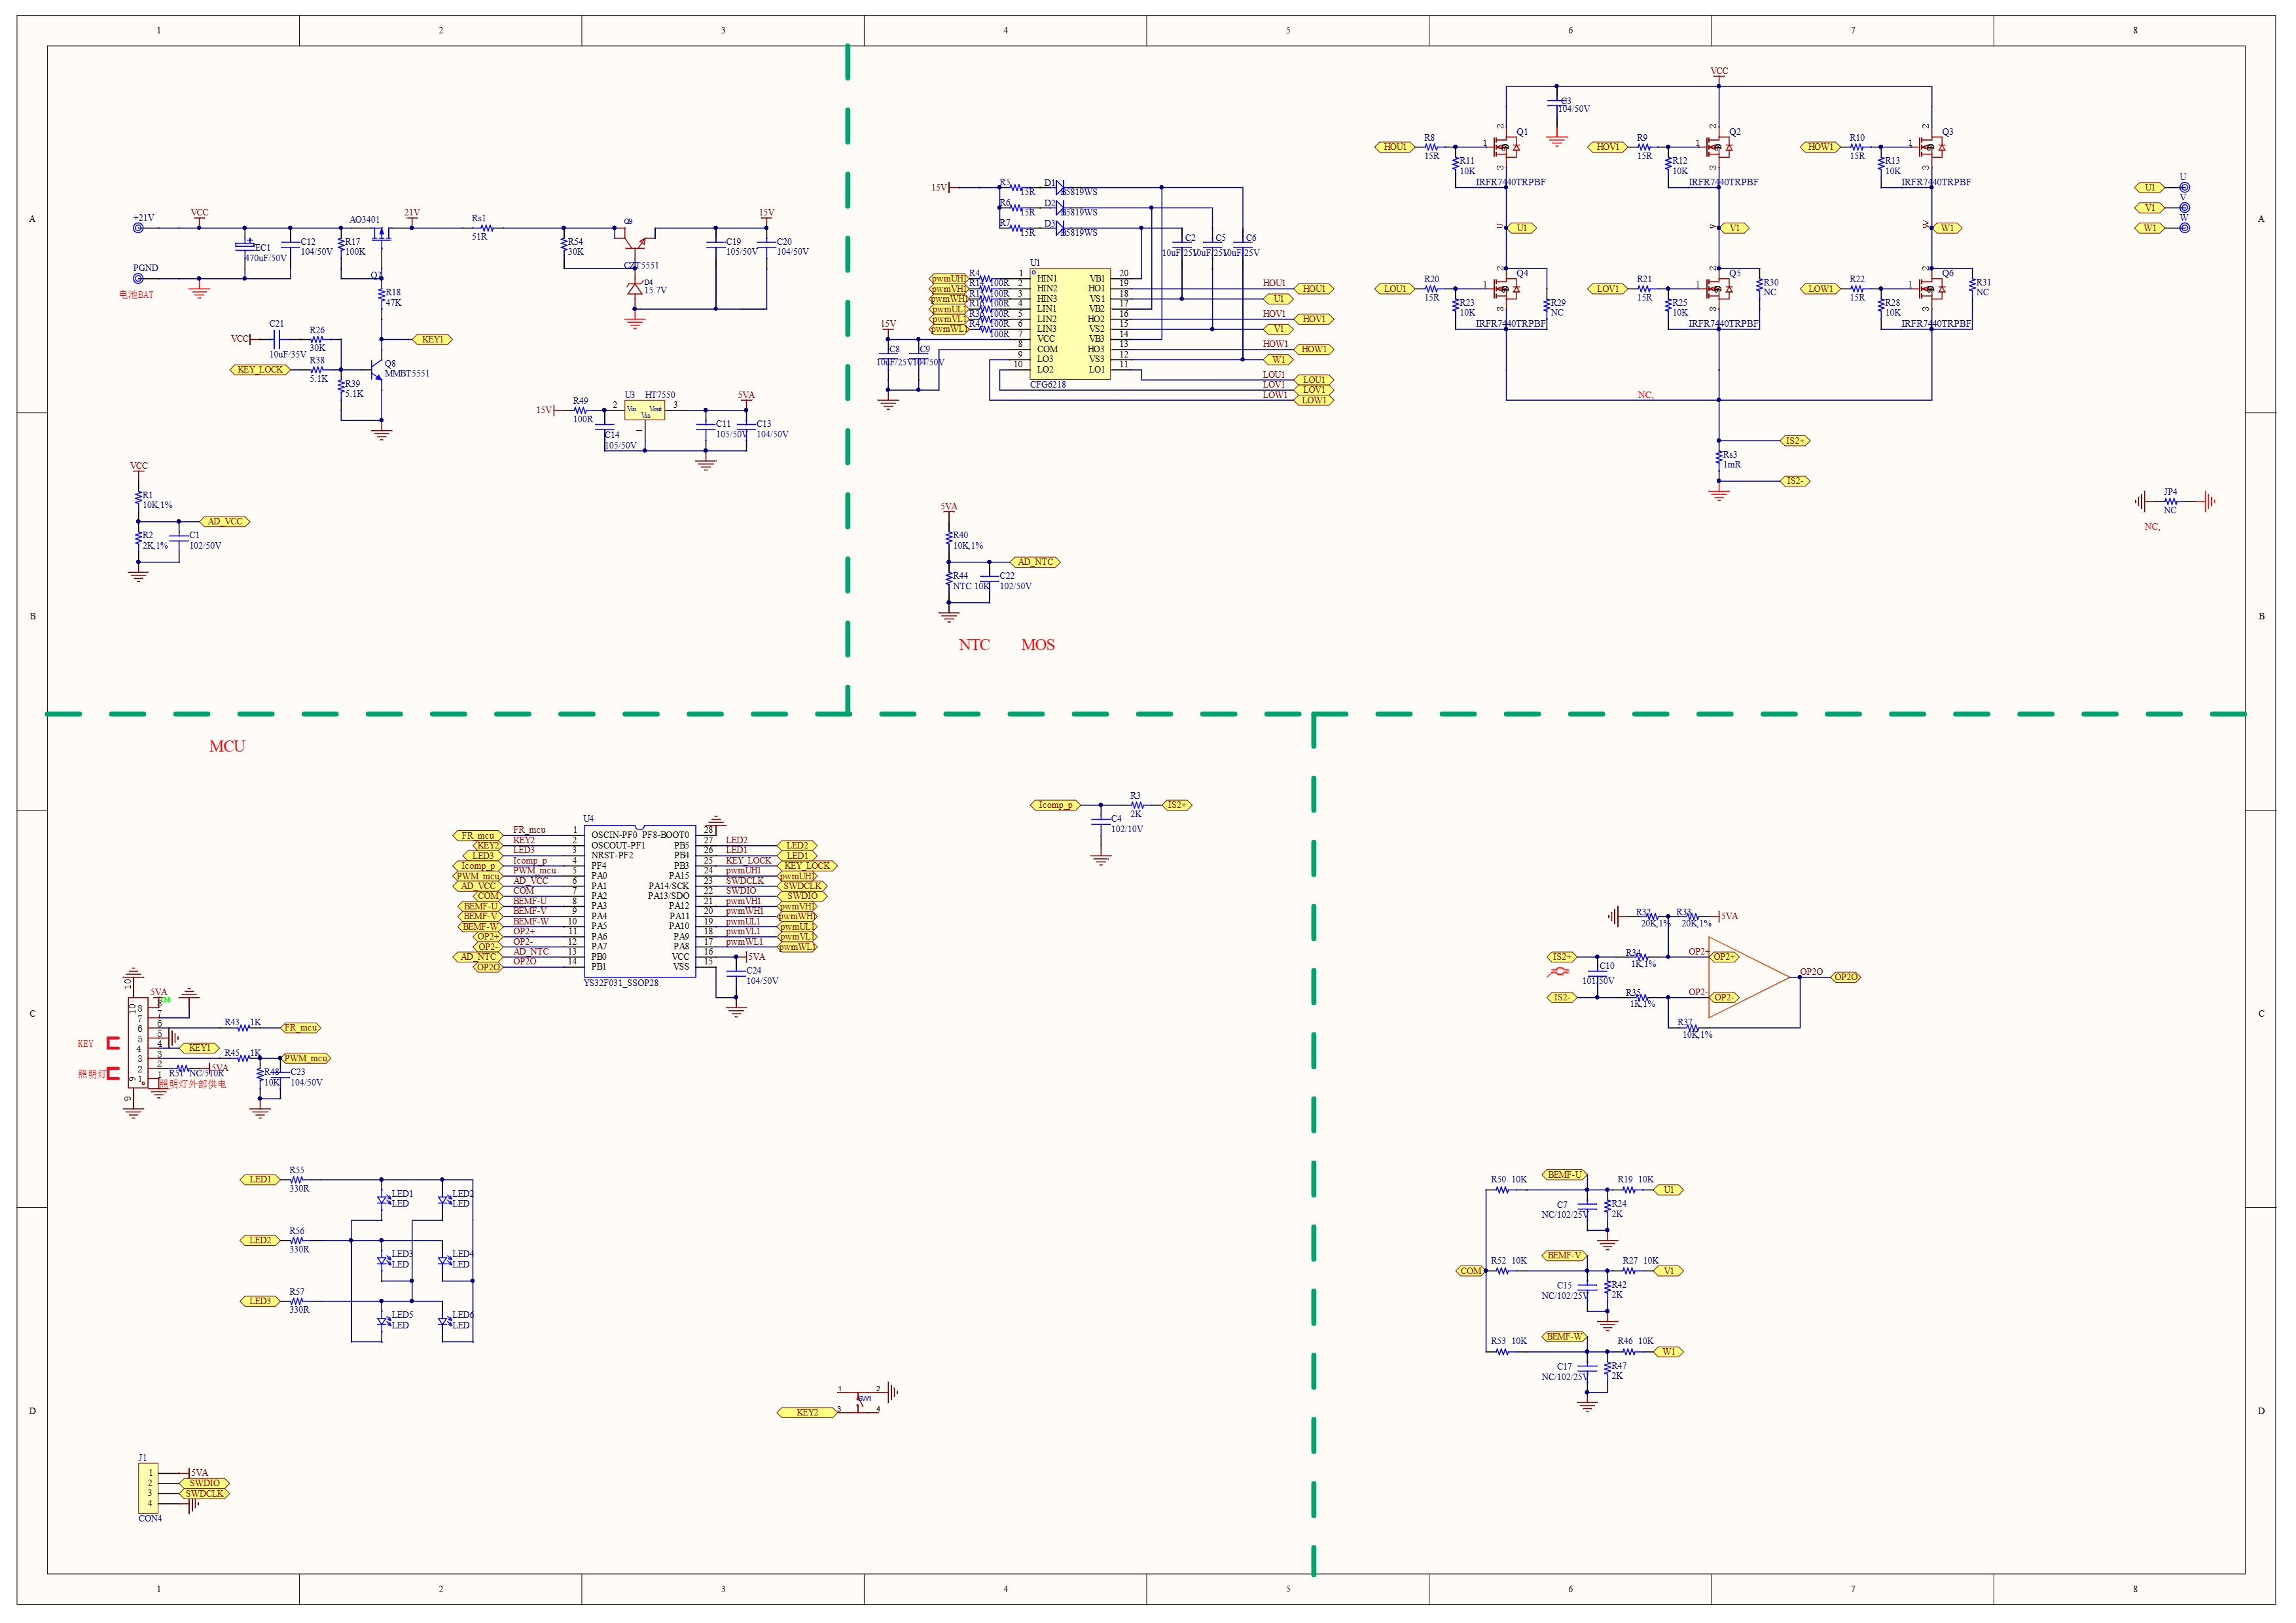Click the 'LED2' port left of R56
This screenshot has width=2296, height=1623.
coord(260,1241)
